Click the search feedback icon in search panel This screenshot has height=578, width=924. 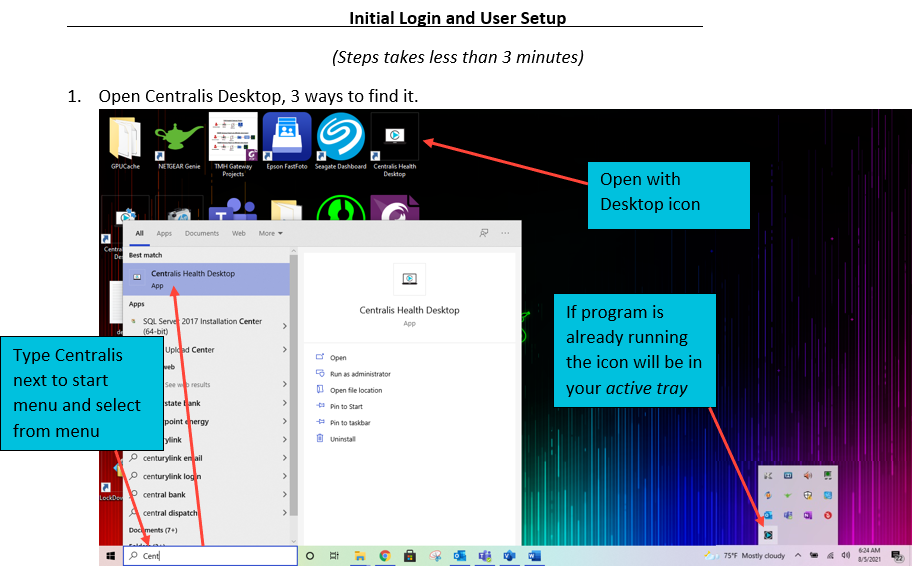click(x=484, y=233)
